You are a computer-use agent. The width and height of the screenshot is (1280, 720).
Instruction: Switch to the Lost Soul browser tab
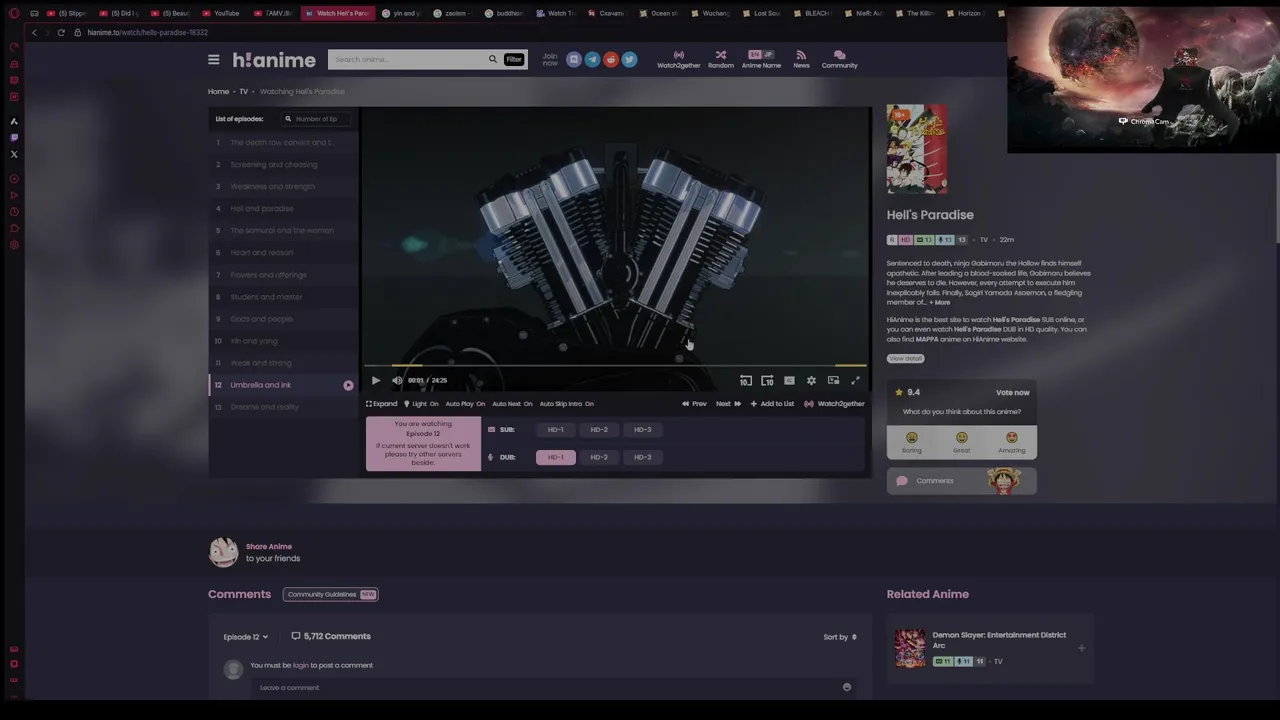point(762,13)
